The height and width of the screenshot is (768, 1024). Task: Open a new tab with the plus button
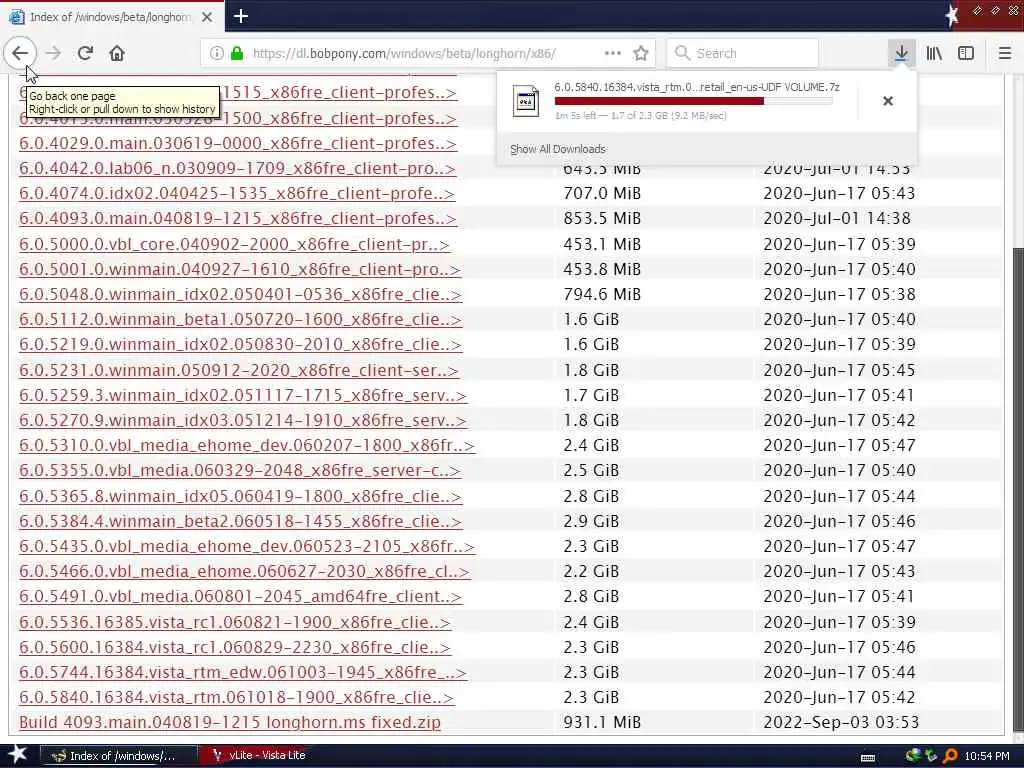tap(241, 16)
